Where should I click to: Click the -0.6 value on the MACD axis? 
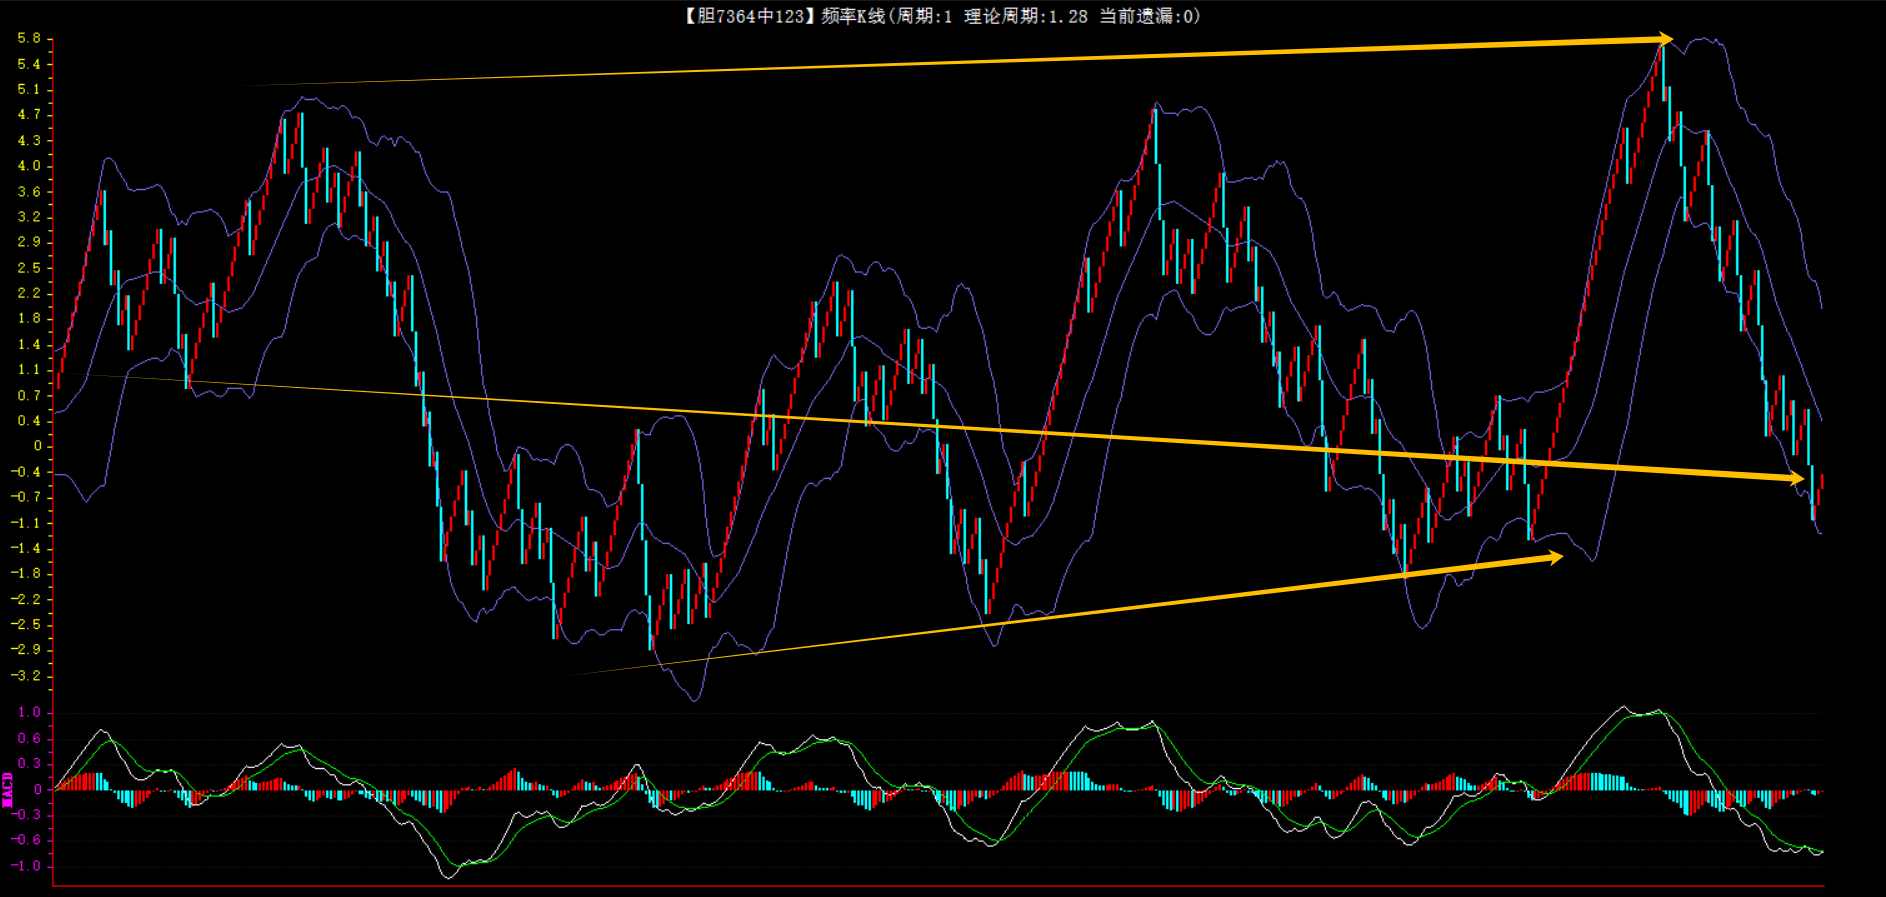26,840
